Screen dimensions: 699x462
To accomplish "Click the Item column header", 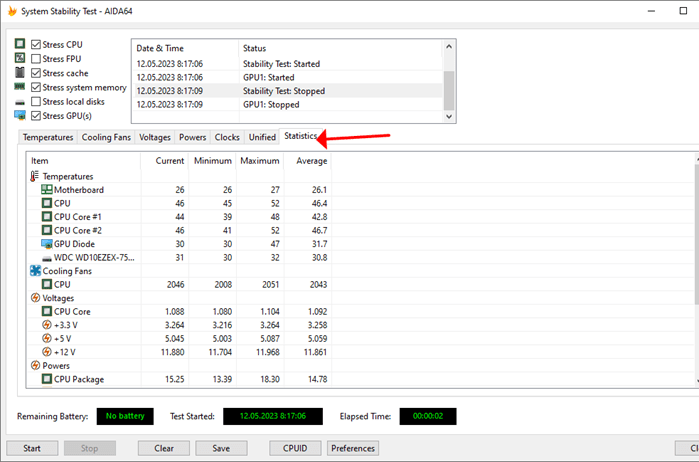I will [x=84, y=161].
